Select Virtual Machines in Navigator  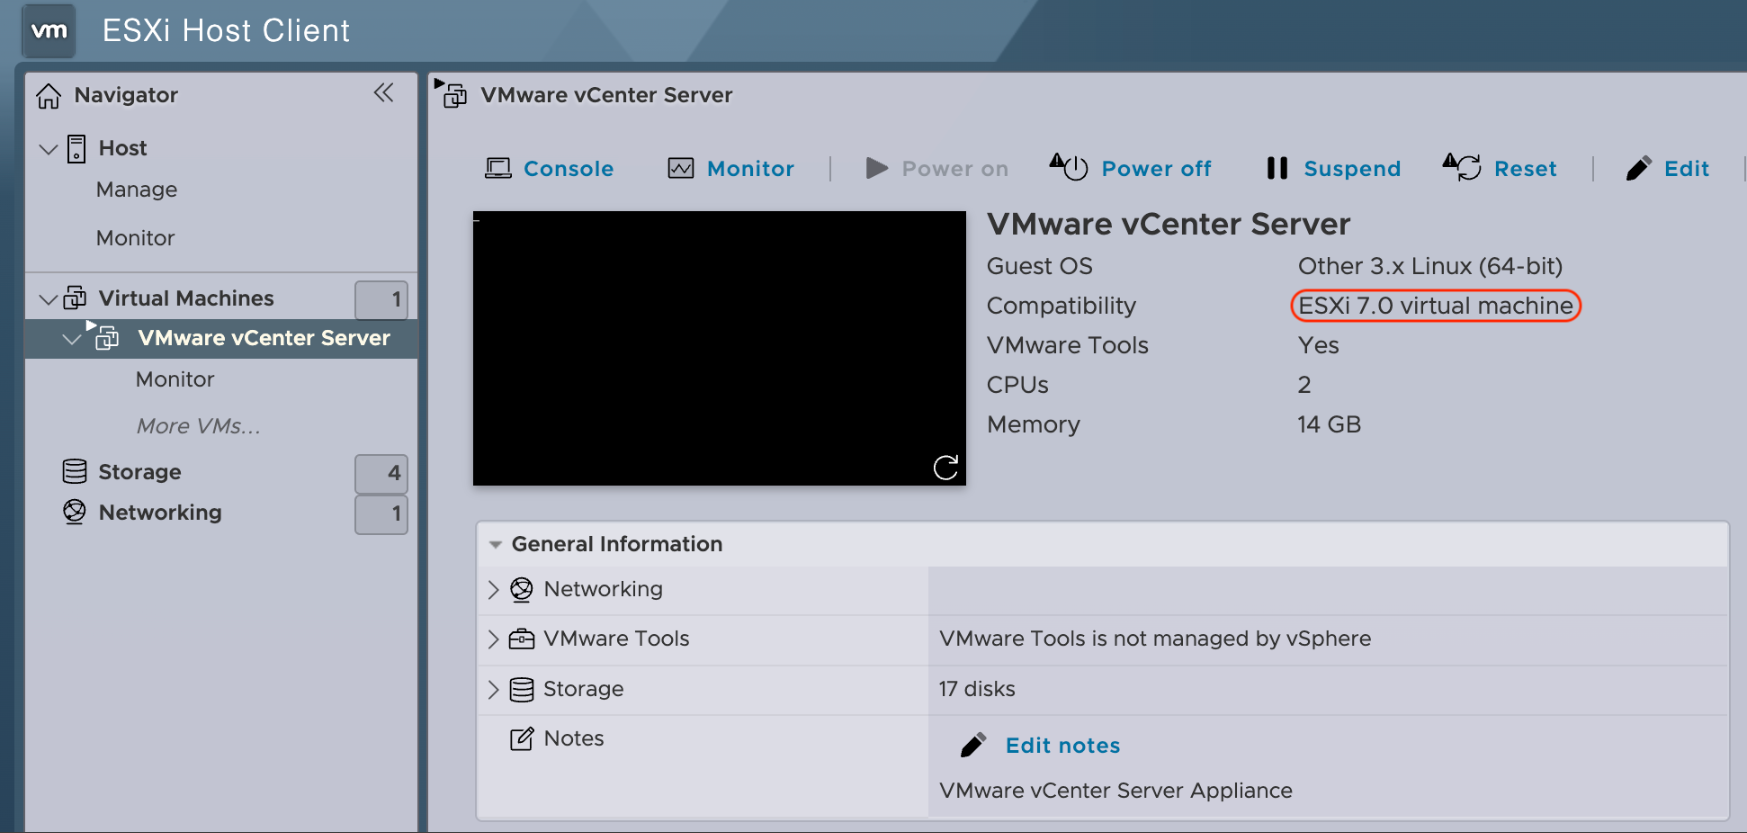click(x=186, y=298)
